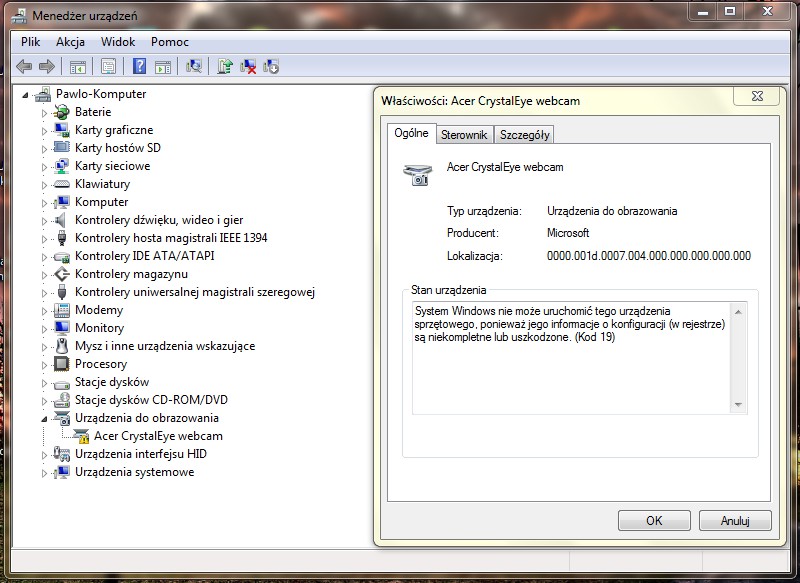Select the IDE ATA/ATAPI controller icon
The width and height of the screenshot is (800, 583).
[62, 256]
